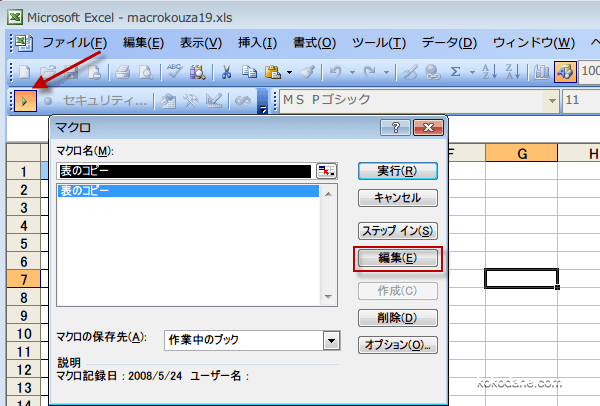
Task: Open the ファイル(F) menu
Action: tap(75, 42)
